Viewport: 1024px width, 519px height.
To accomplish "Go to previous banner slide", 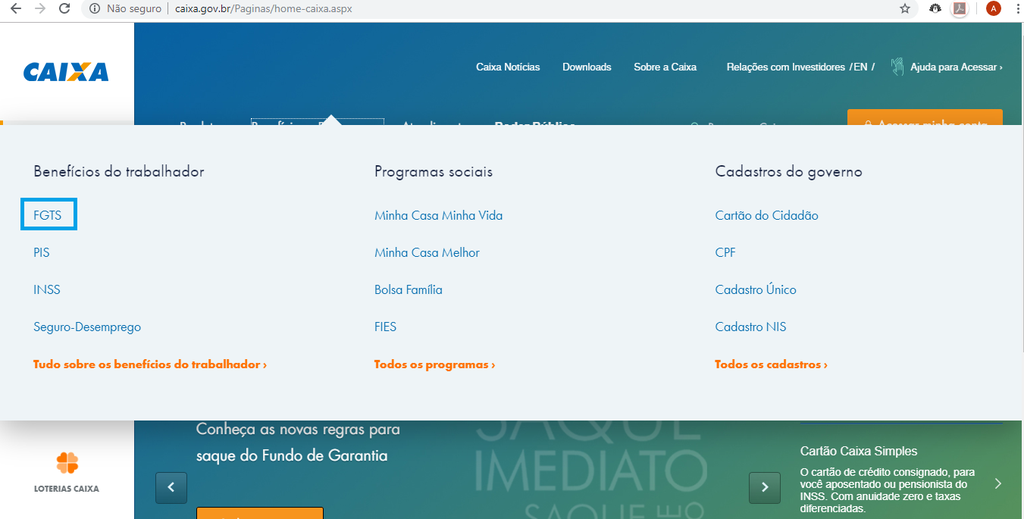I will 171,488.
